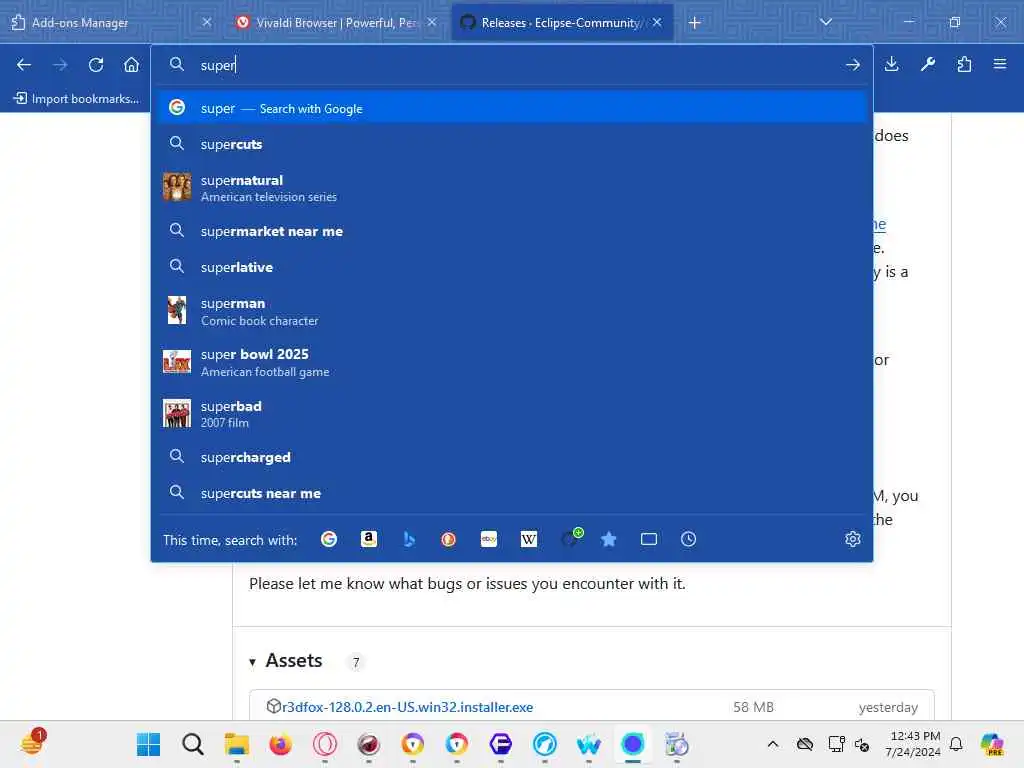This screenshot has width=1024, height=768.
Task: Search bookmarks with the star icon
Action: pyautogui.click(x=609, y=539)
